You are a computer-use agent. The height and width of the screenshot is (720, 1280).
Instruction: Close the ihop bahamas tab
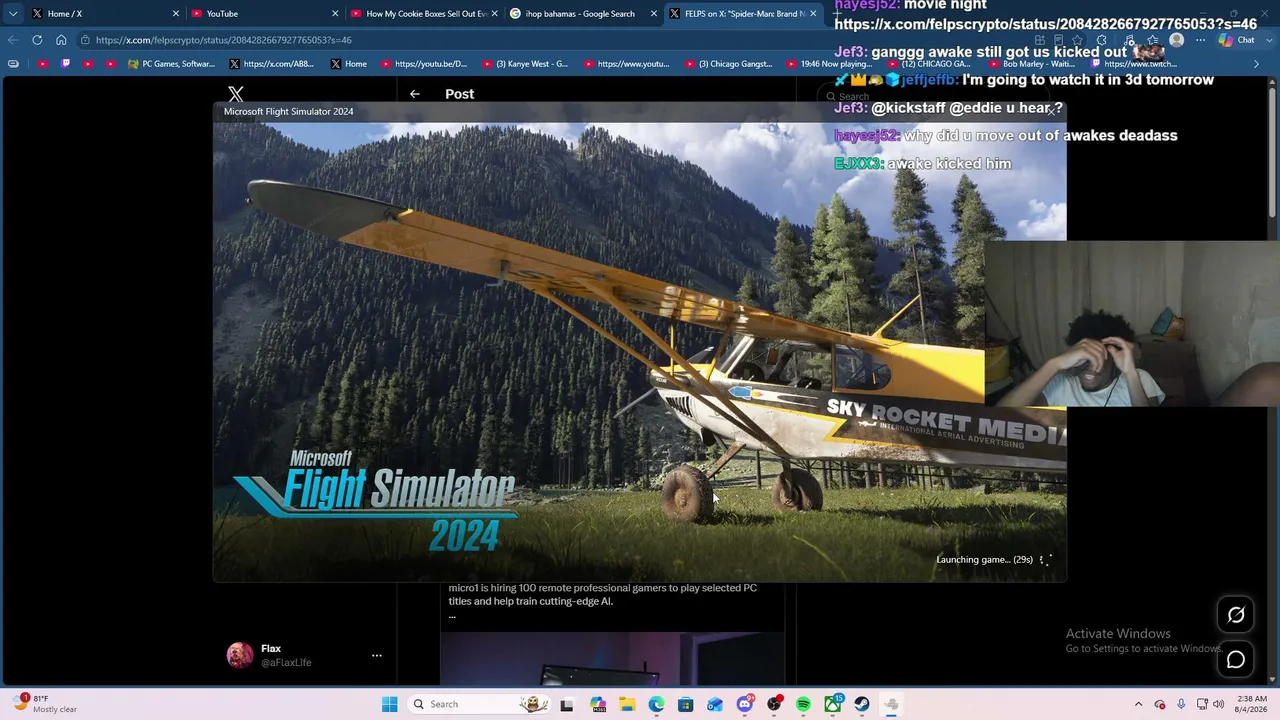pyautogui.click(x=654, y=14)
